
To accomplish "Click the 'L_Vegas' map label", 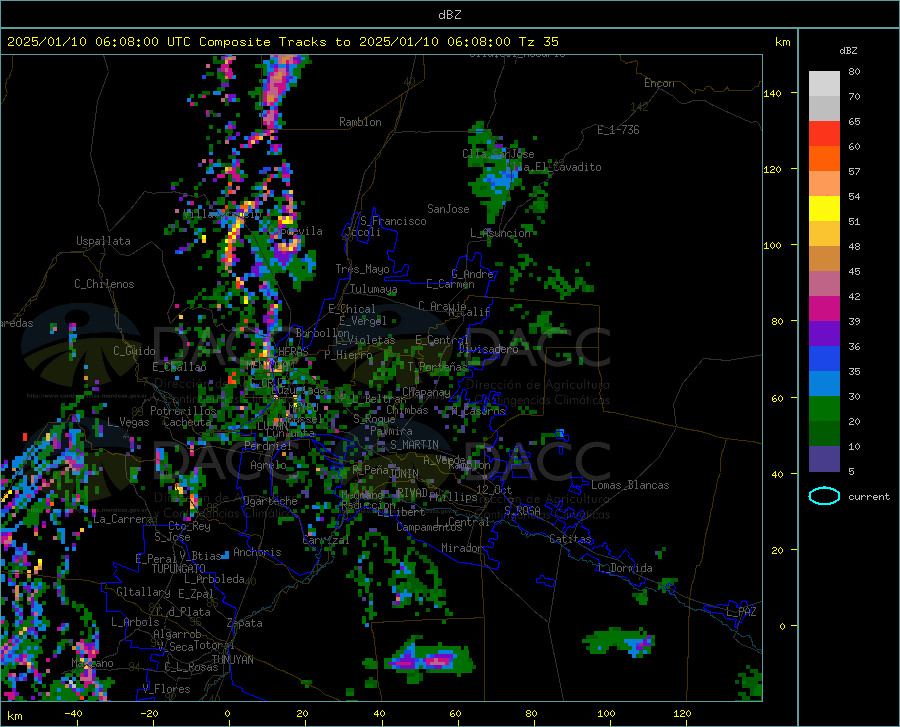I will [128, 422].
